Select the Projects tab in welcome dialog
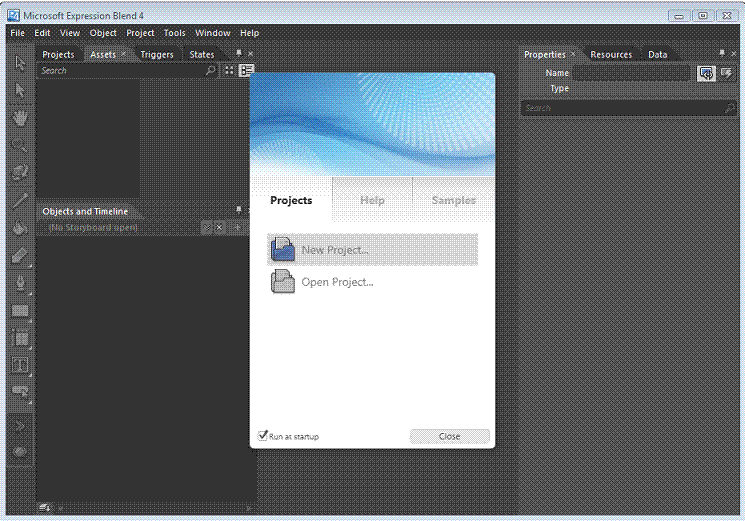 (291, 200)
